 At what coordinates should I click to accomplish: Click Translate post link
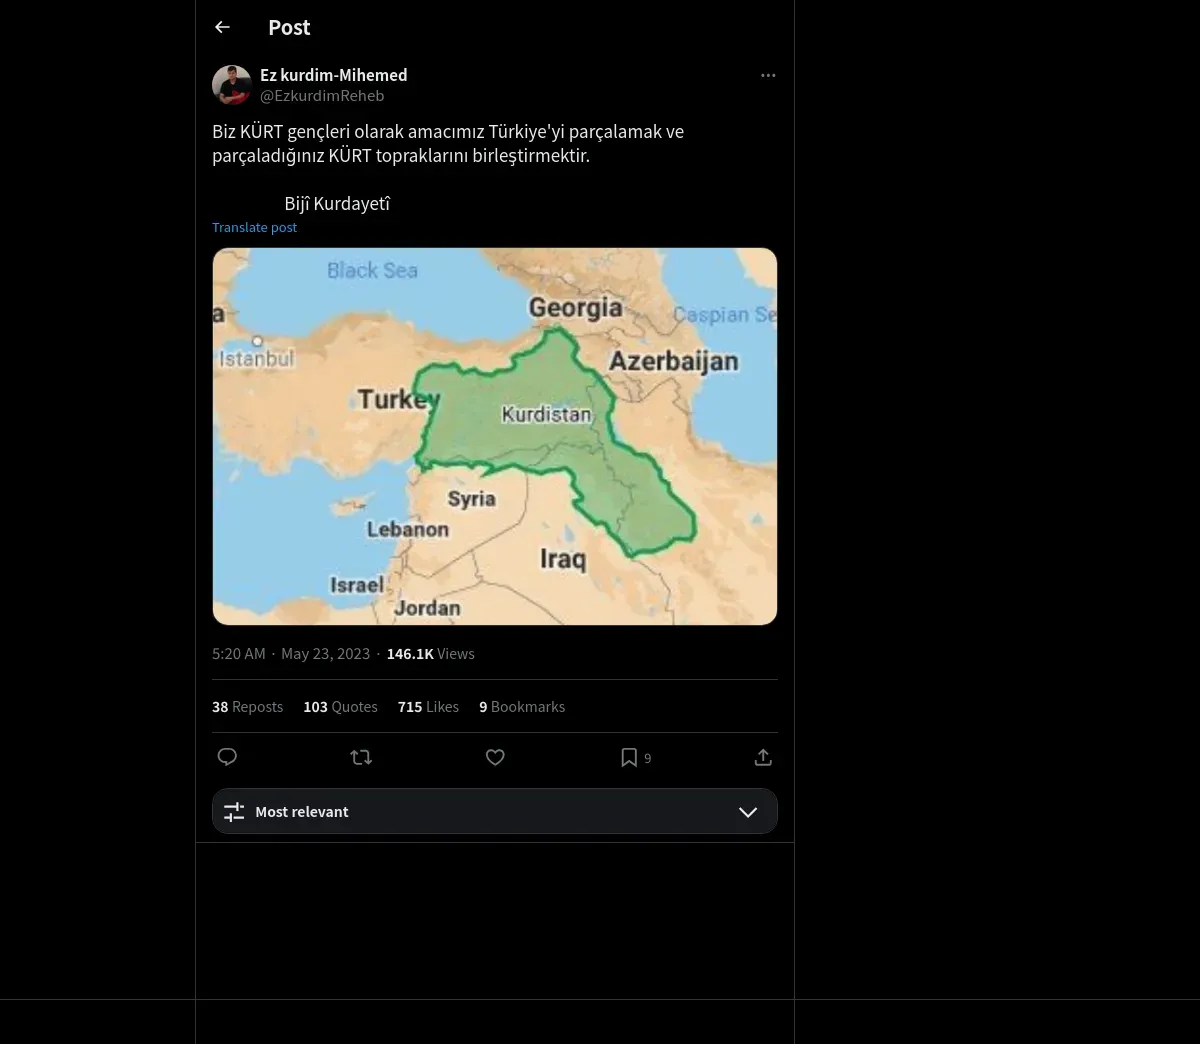(x=254, y=227)
